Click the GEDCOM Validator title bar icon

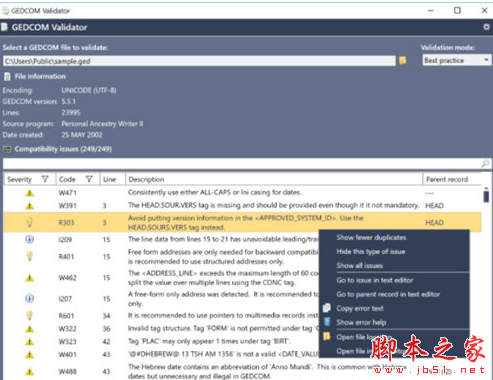point(5,11)
